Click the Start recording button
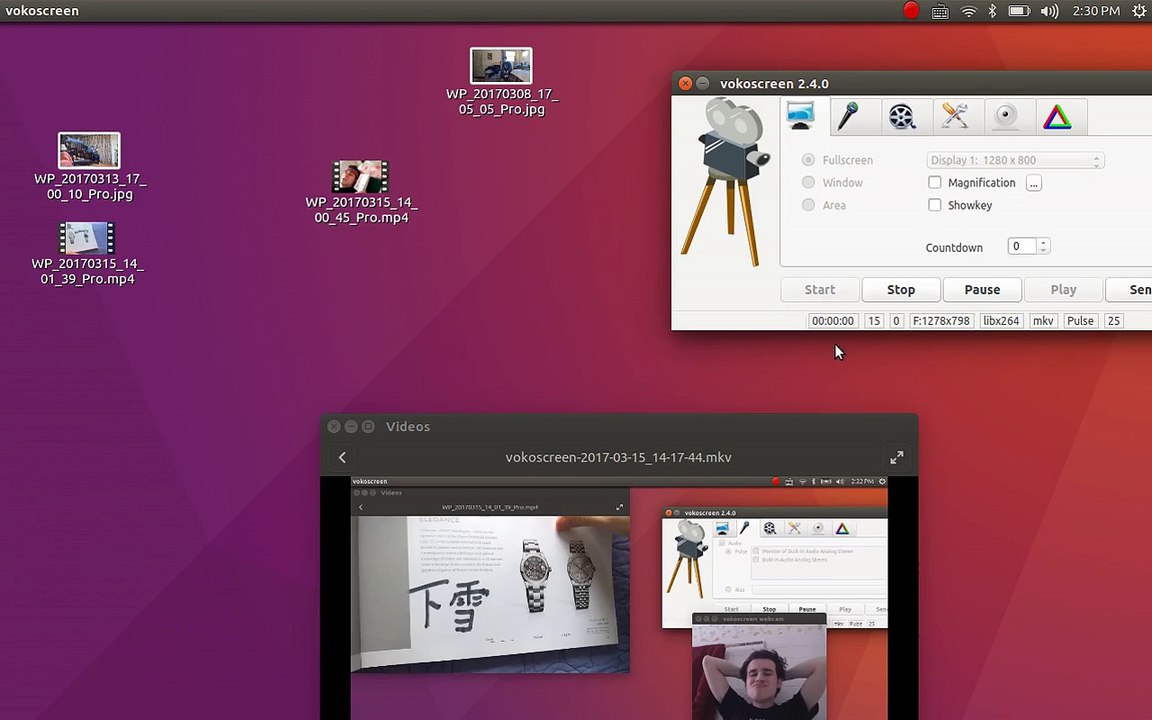Viewport: 1152px width, 720px height. coord(820,289)
